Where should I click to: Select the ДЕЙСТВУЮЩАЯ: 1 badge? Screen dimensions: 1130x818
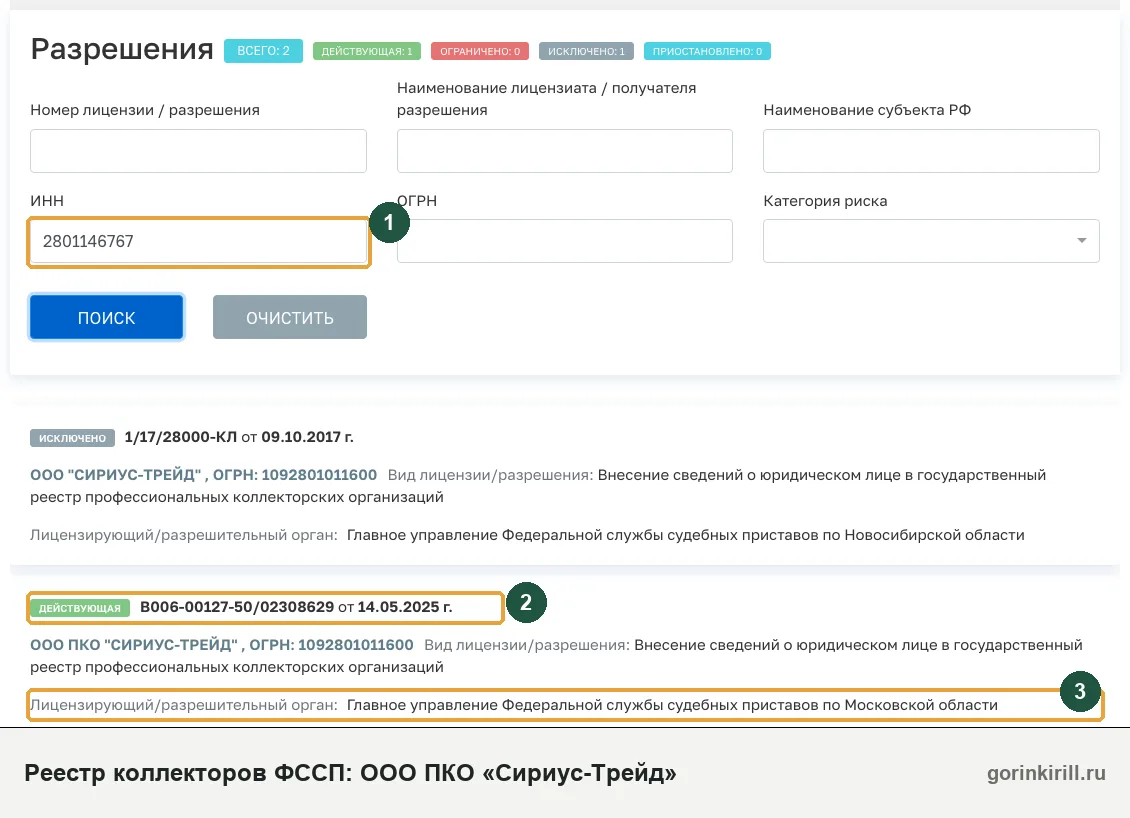click(367, 51)
